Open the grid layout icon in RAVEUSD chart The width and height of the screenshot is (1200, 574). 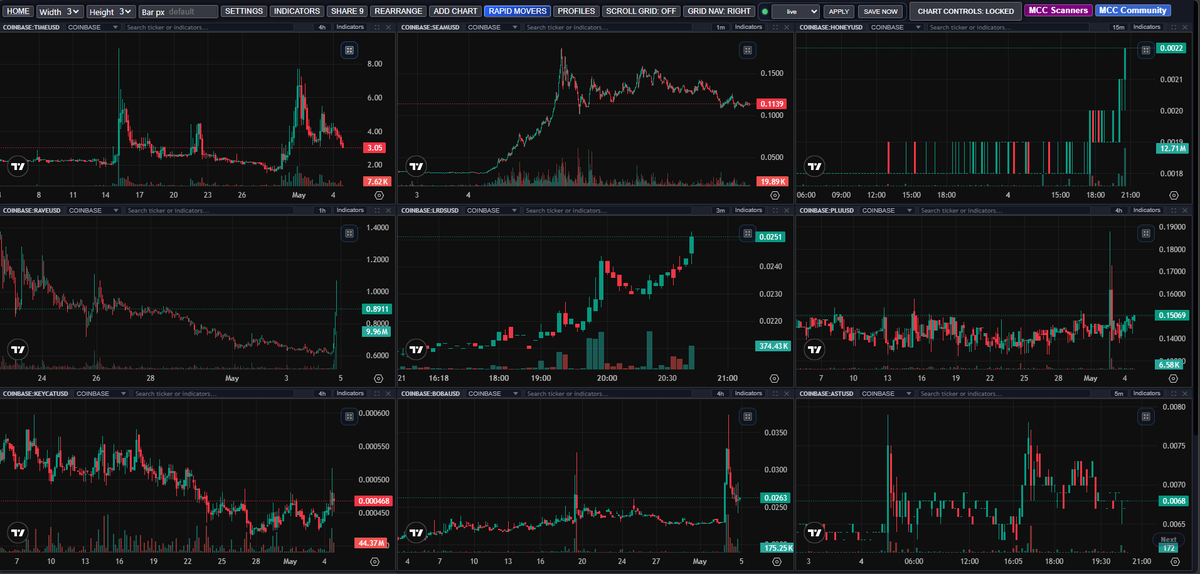(x=349, y=233)
